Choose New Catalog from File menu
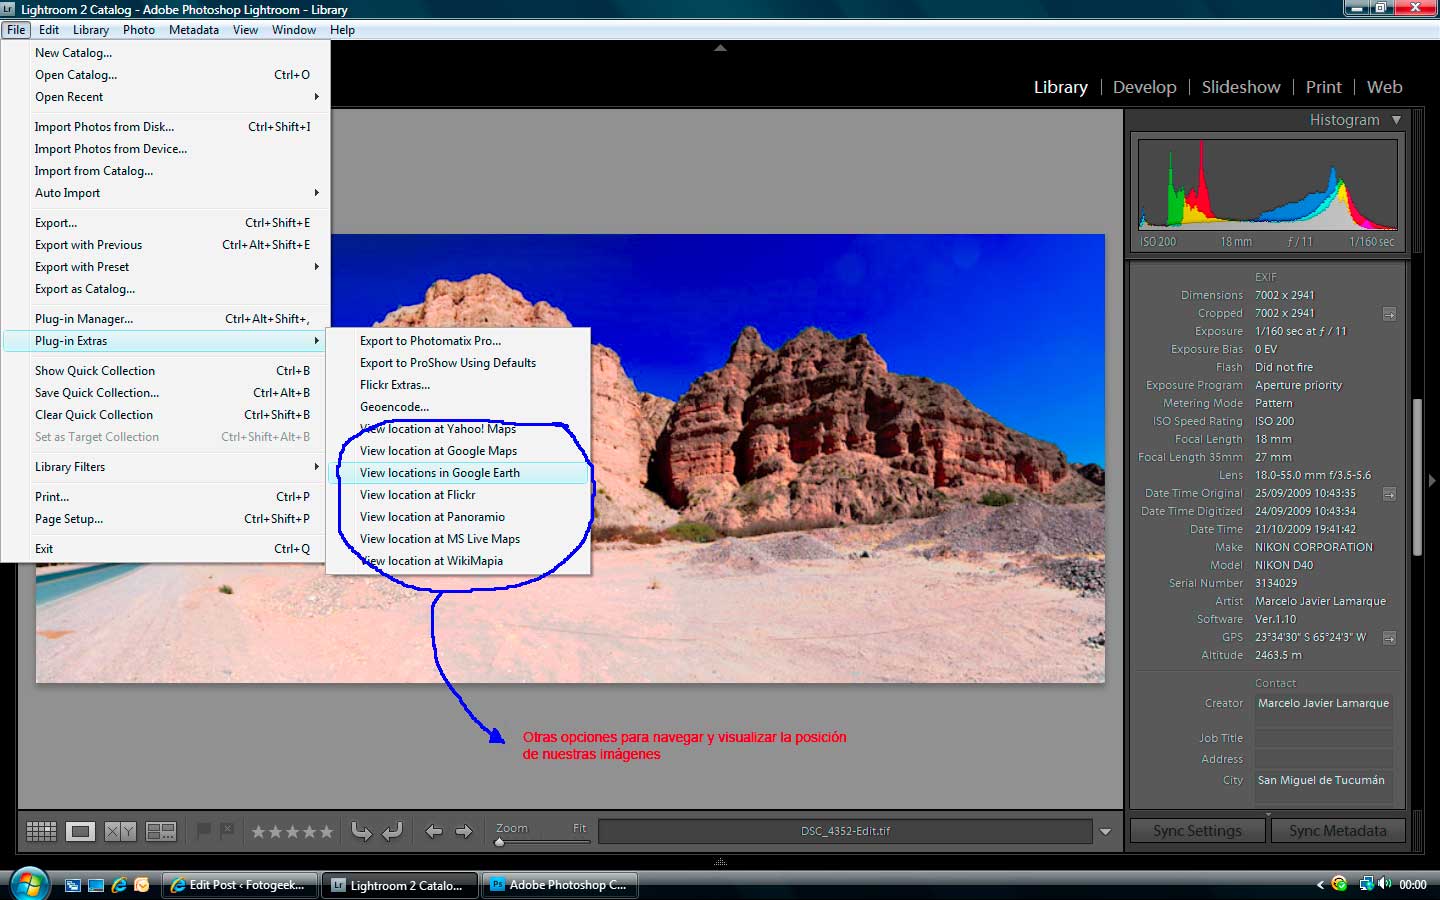1440x900 pixels. click(x=166, y=53)
